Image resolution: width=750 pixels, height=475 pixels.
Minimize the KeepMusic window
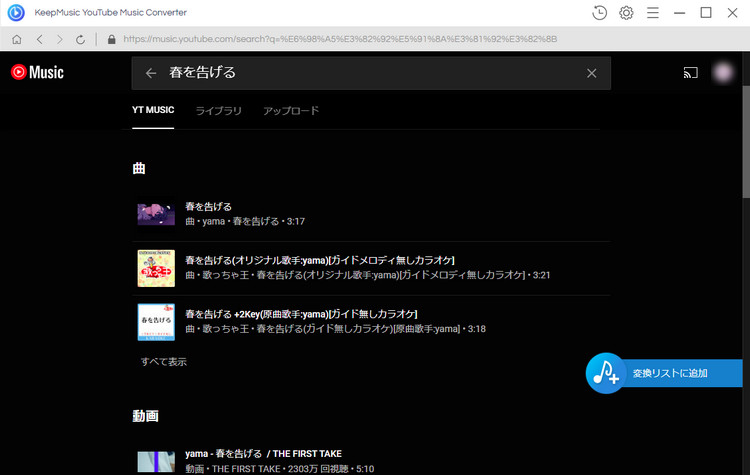click(x=679, y=13)
